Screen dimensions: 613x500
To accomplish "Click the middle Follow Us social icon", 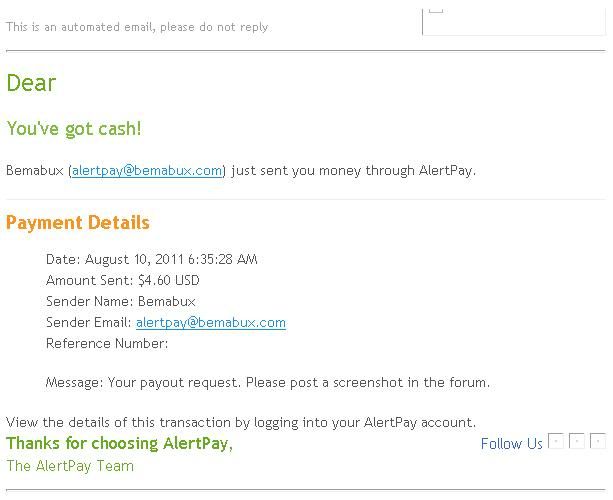I will (x=577, y=441).
